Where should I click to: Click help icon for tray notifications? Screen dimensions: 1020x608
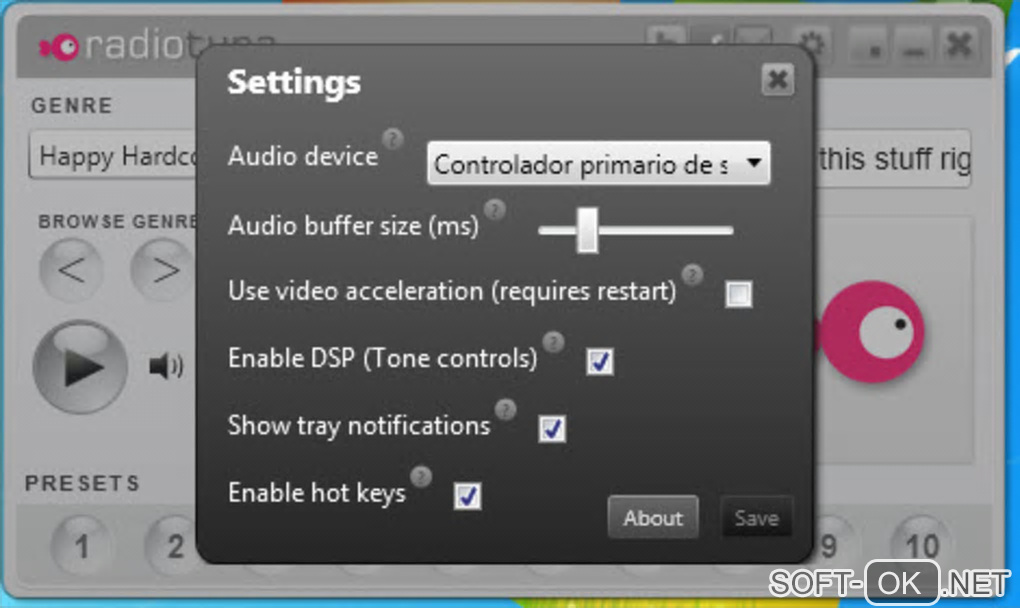tap(505, 409)
